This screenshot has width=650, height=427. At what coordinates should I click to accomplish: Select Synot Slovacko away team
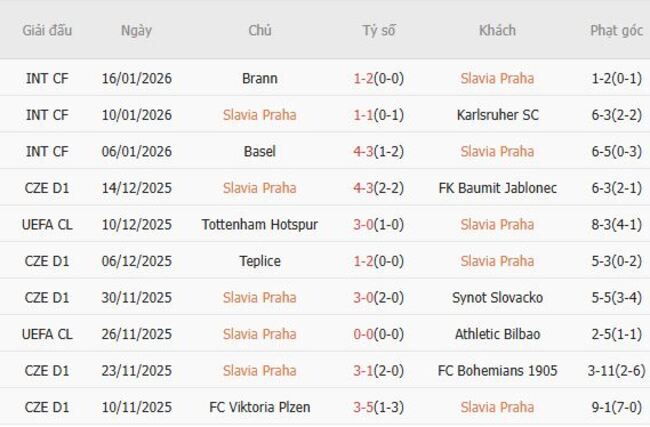point(497,297)
